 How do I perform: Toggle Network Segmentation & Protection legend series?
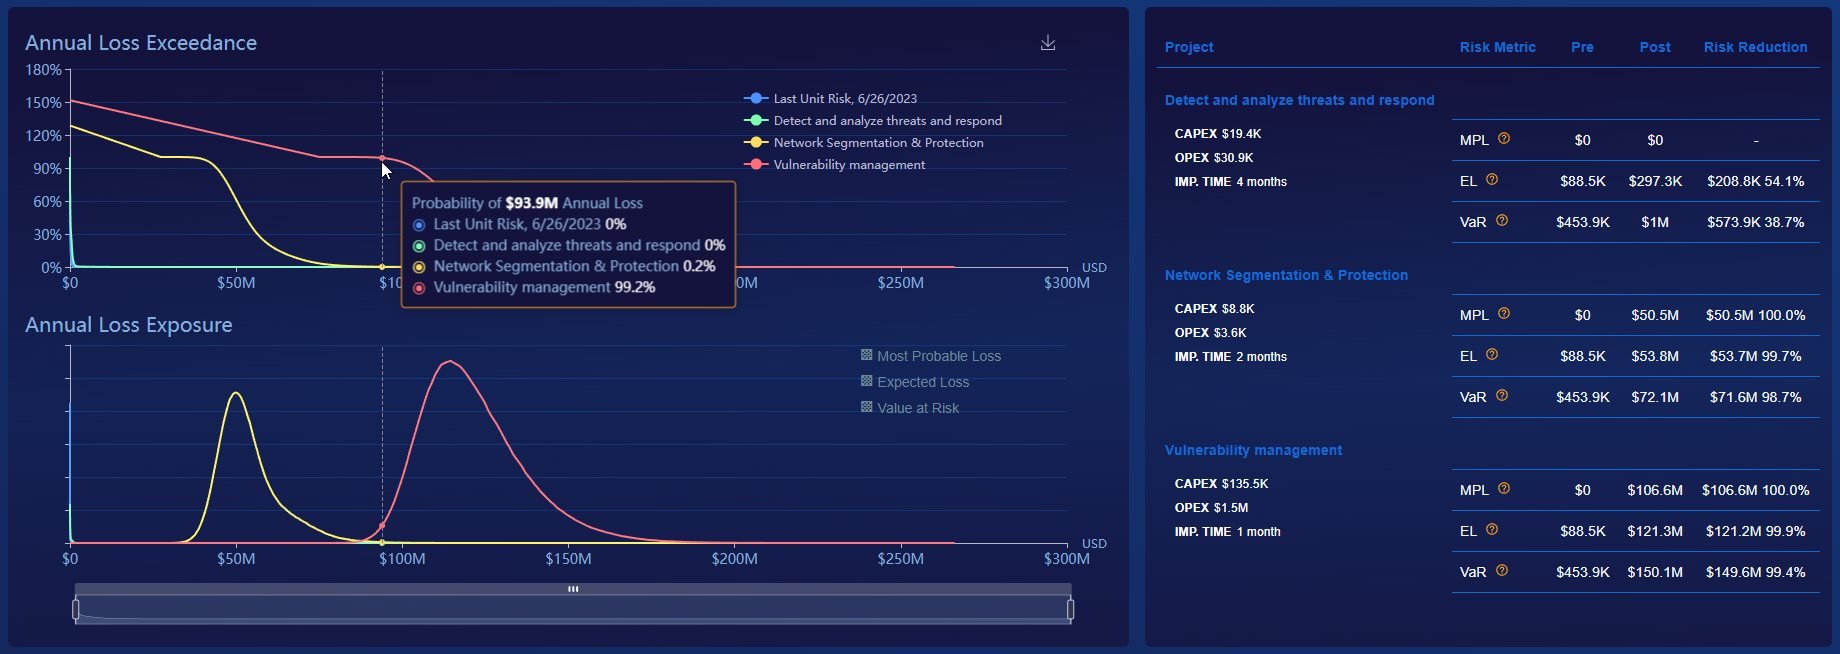[x=864, y=142]
